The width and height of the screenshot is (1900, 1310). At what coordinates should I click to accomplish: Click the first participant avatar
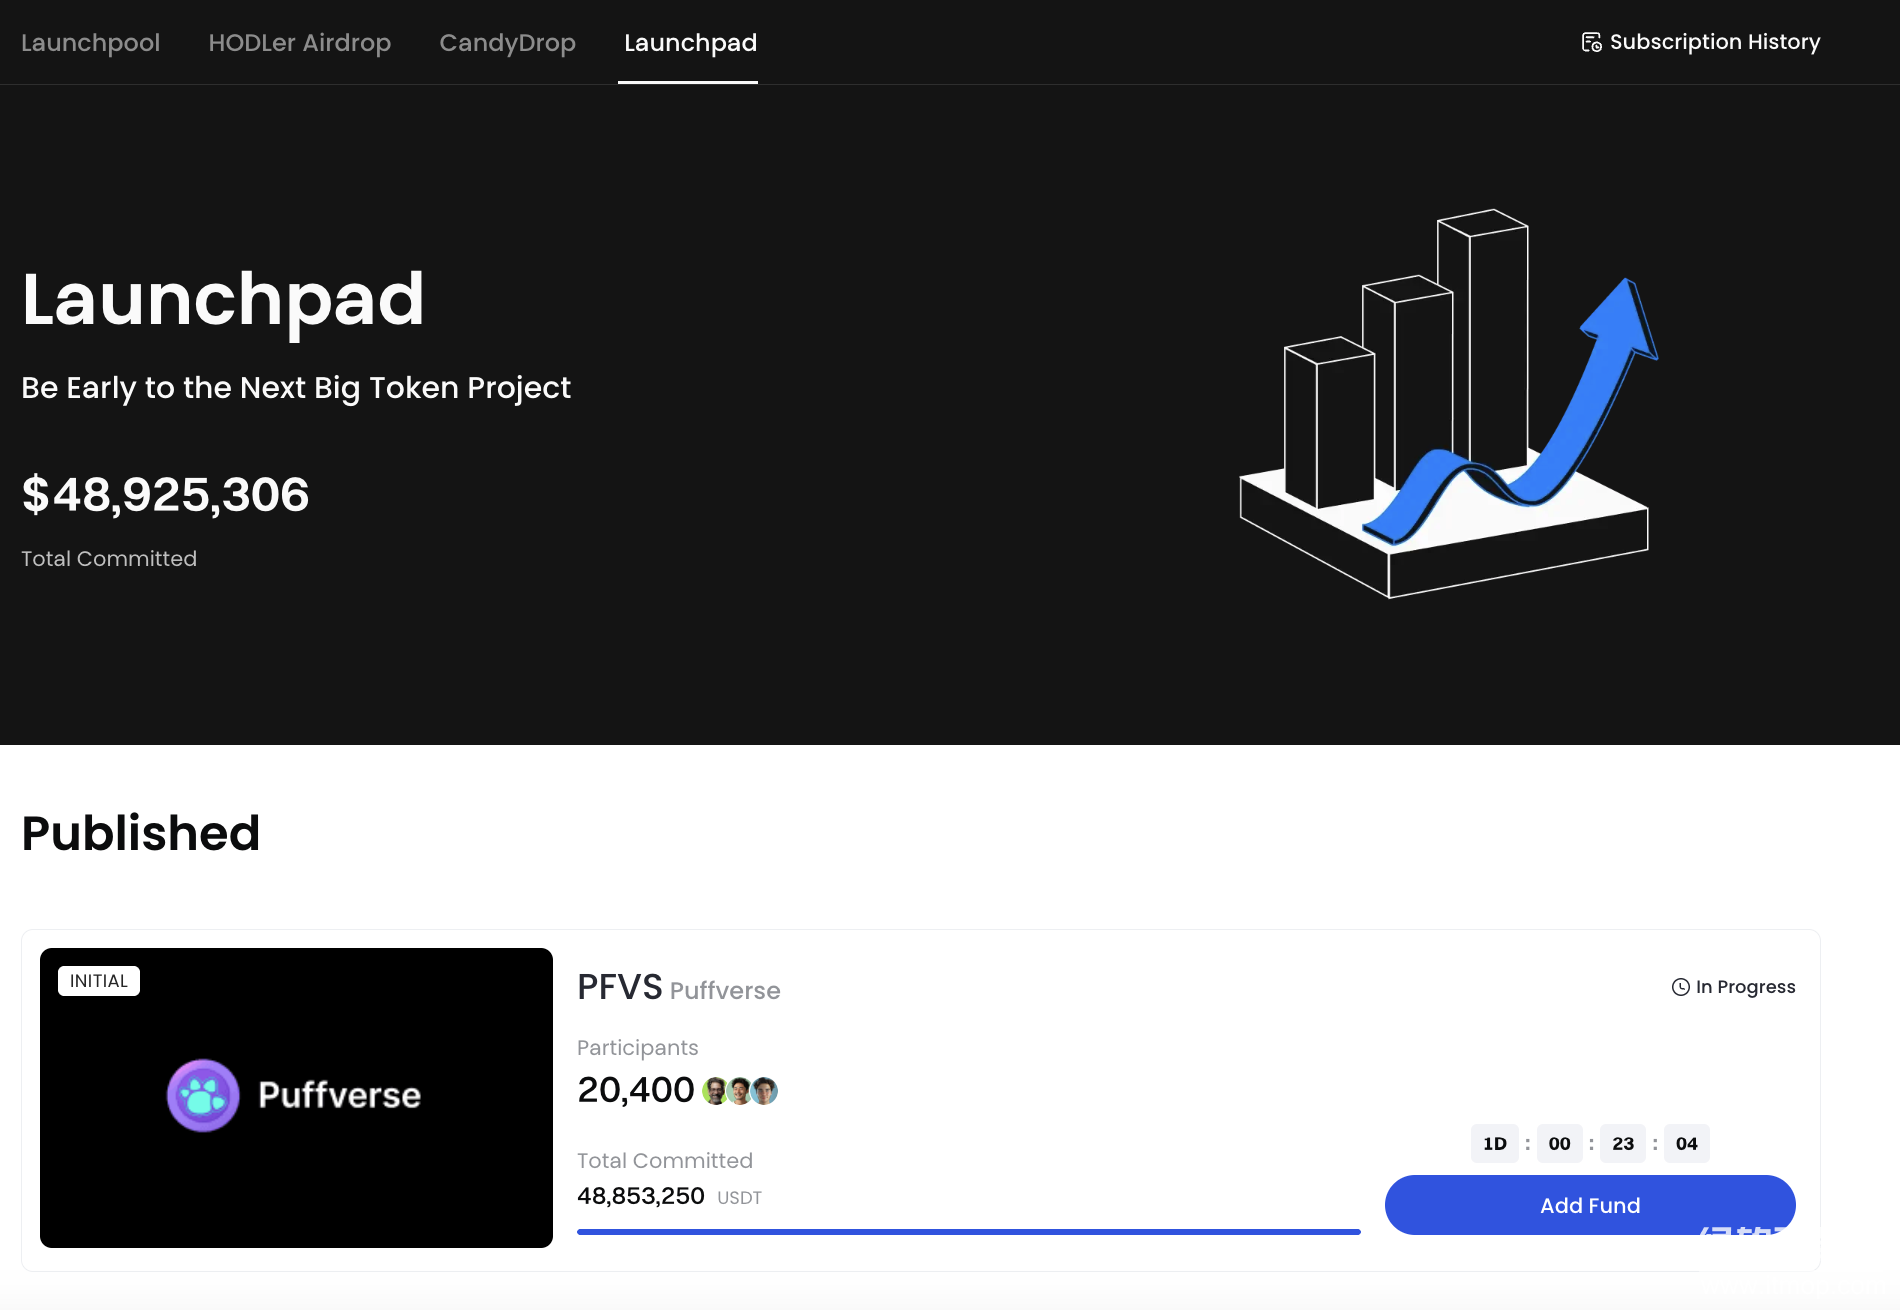[715, 1091]
